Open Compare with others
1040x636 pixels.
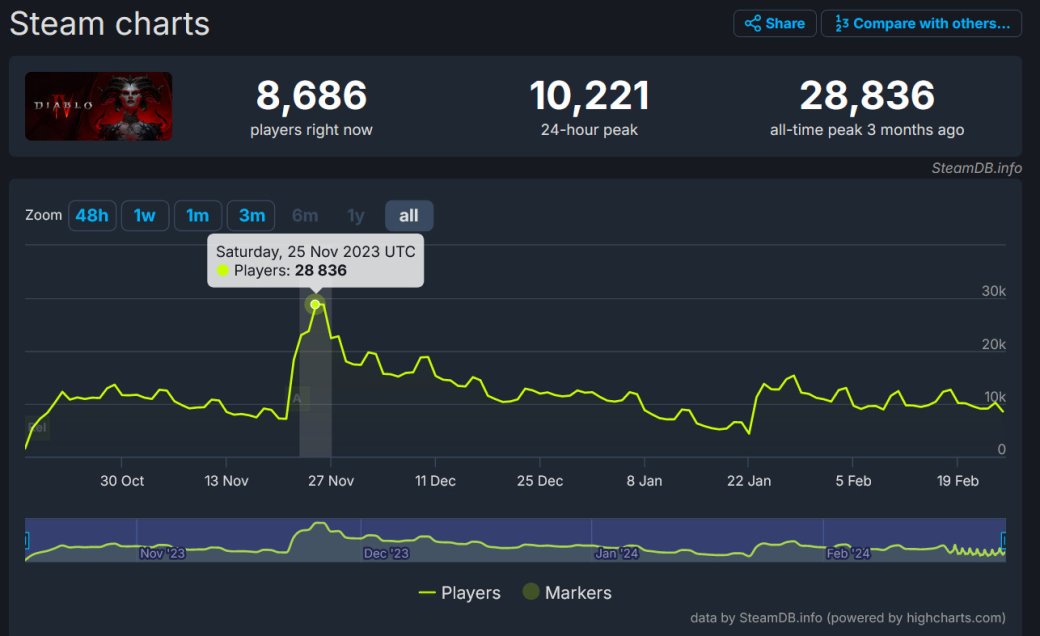(x=921, y=24)
